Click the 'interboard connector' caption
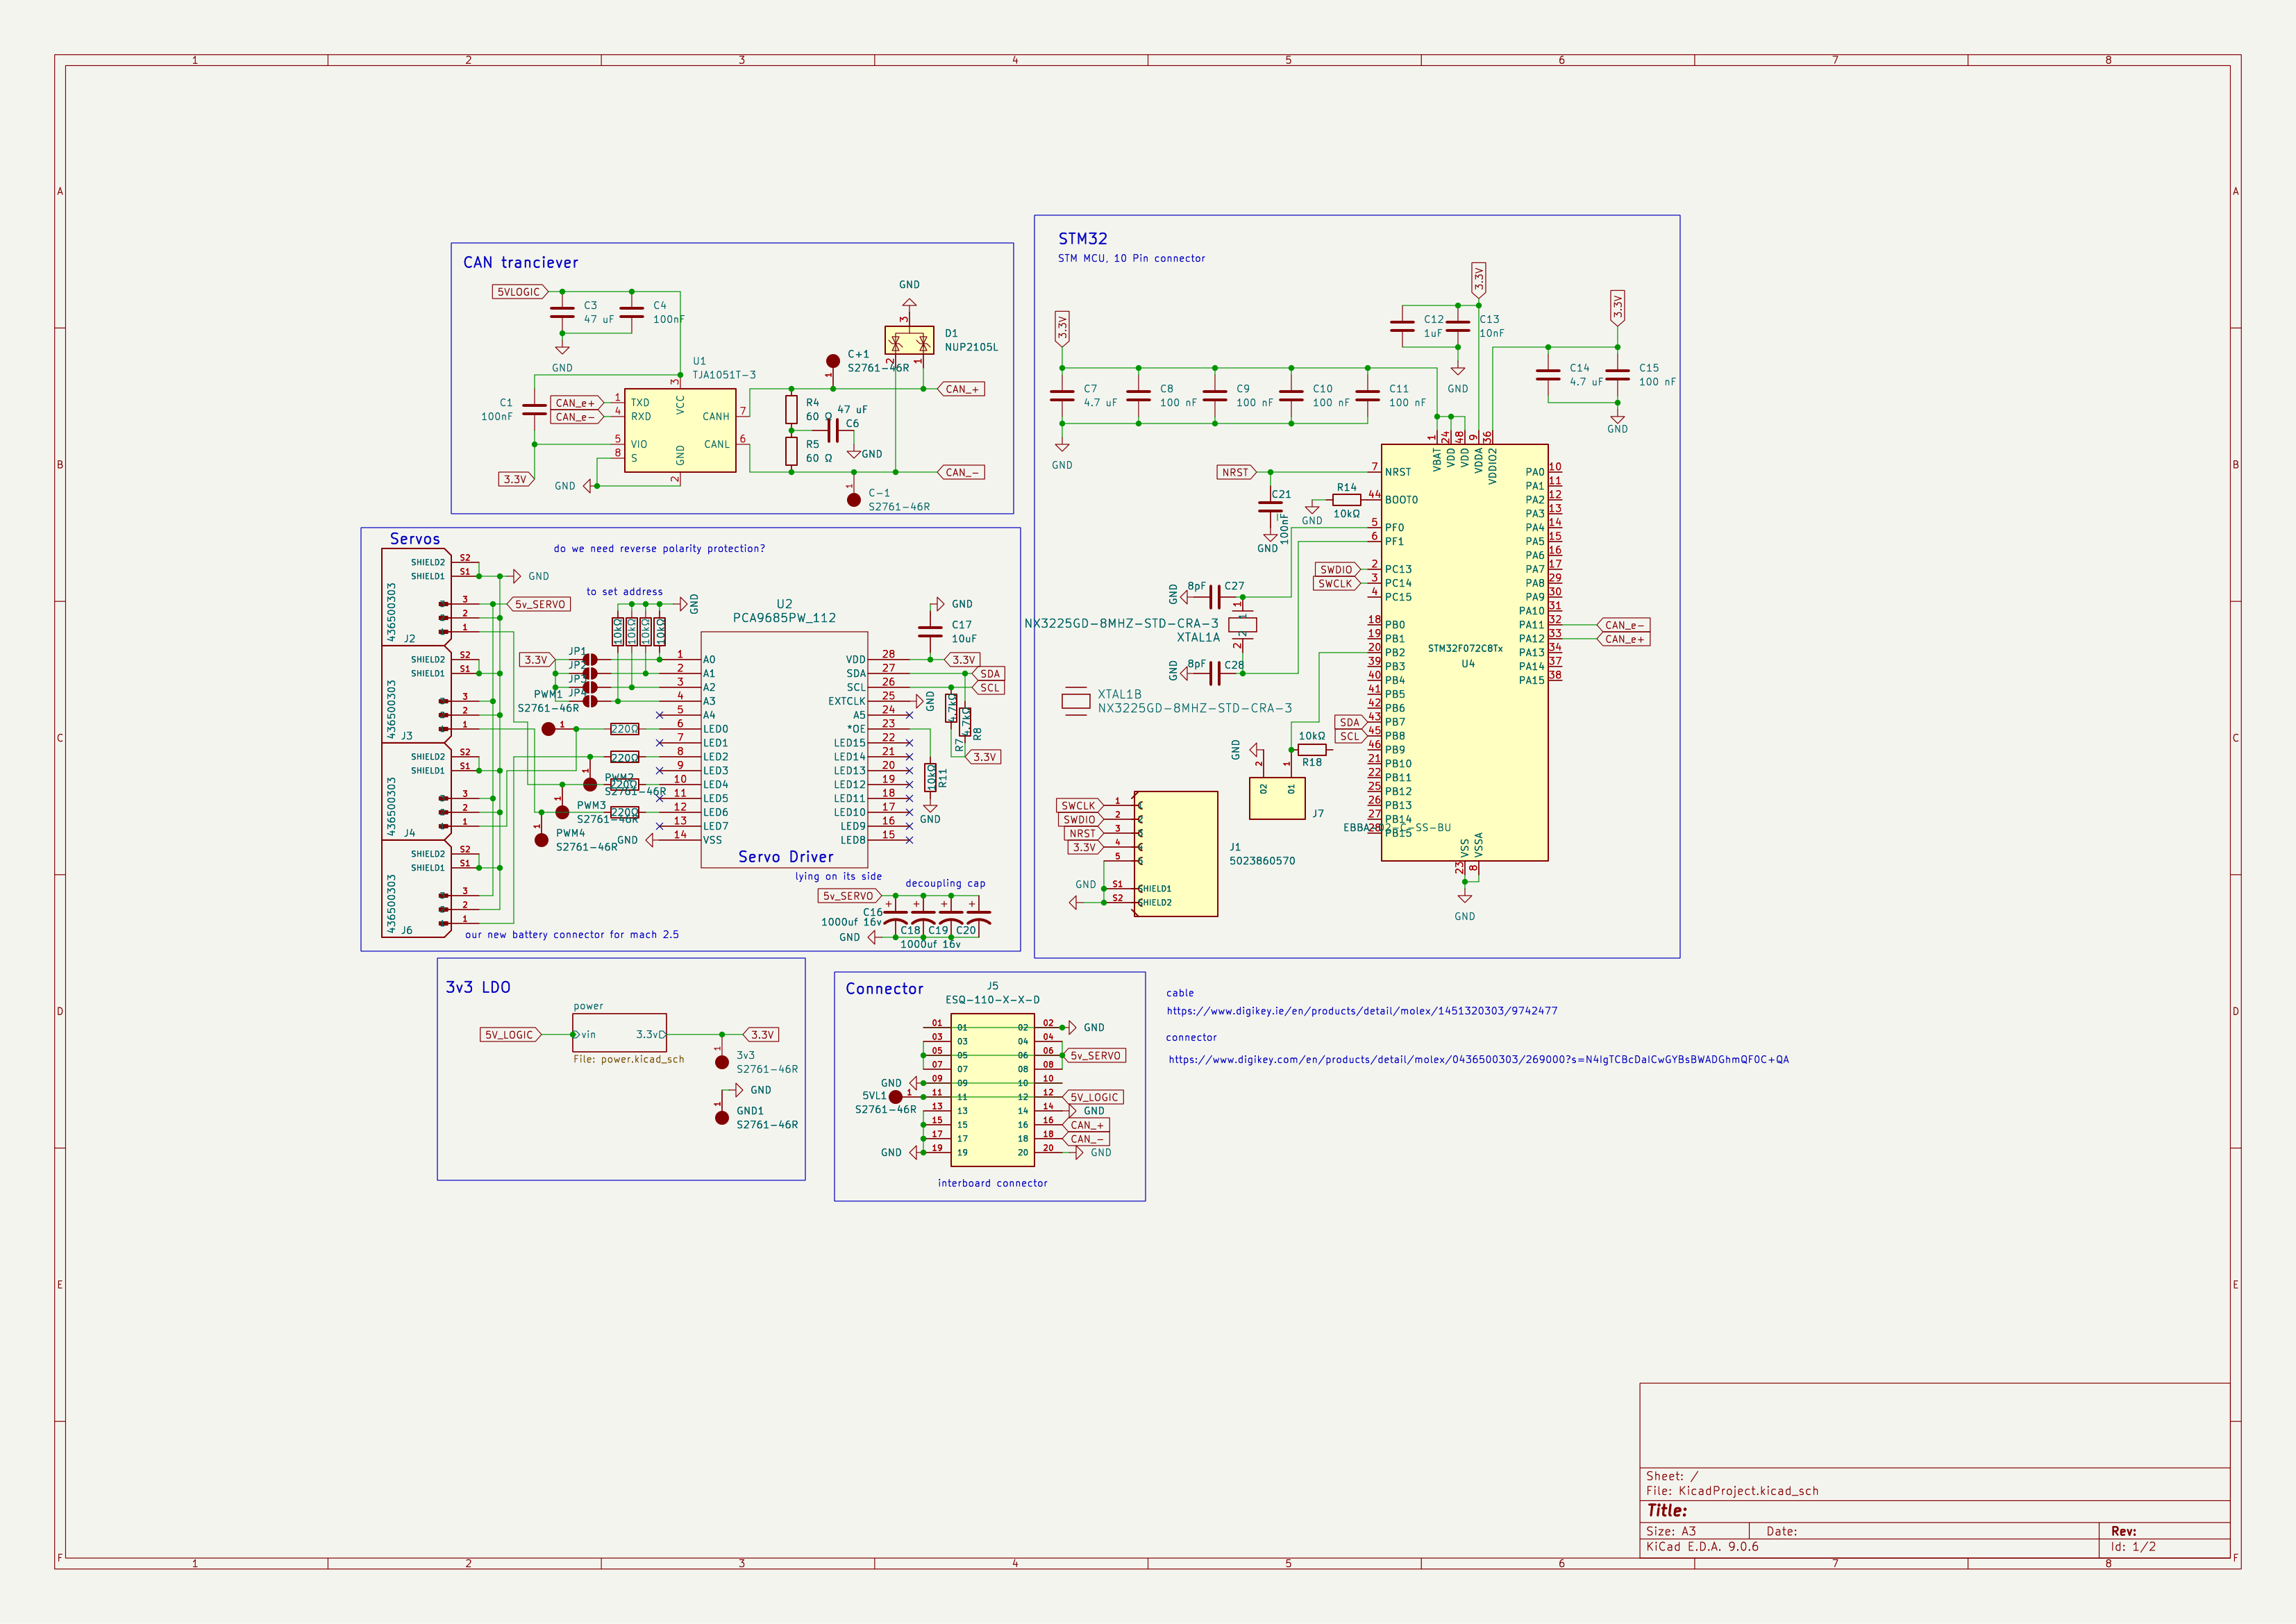 (993, 1184)
